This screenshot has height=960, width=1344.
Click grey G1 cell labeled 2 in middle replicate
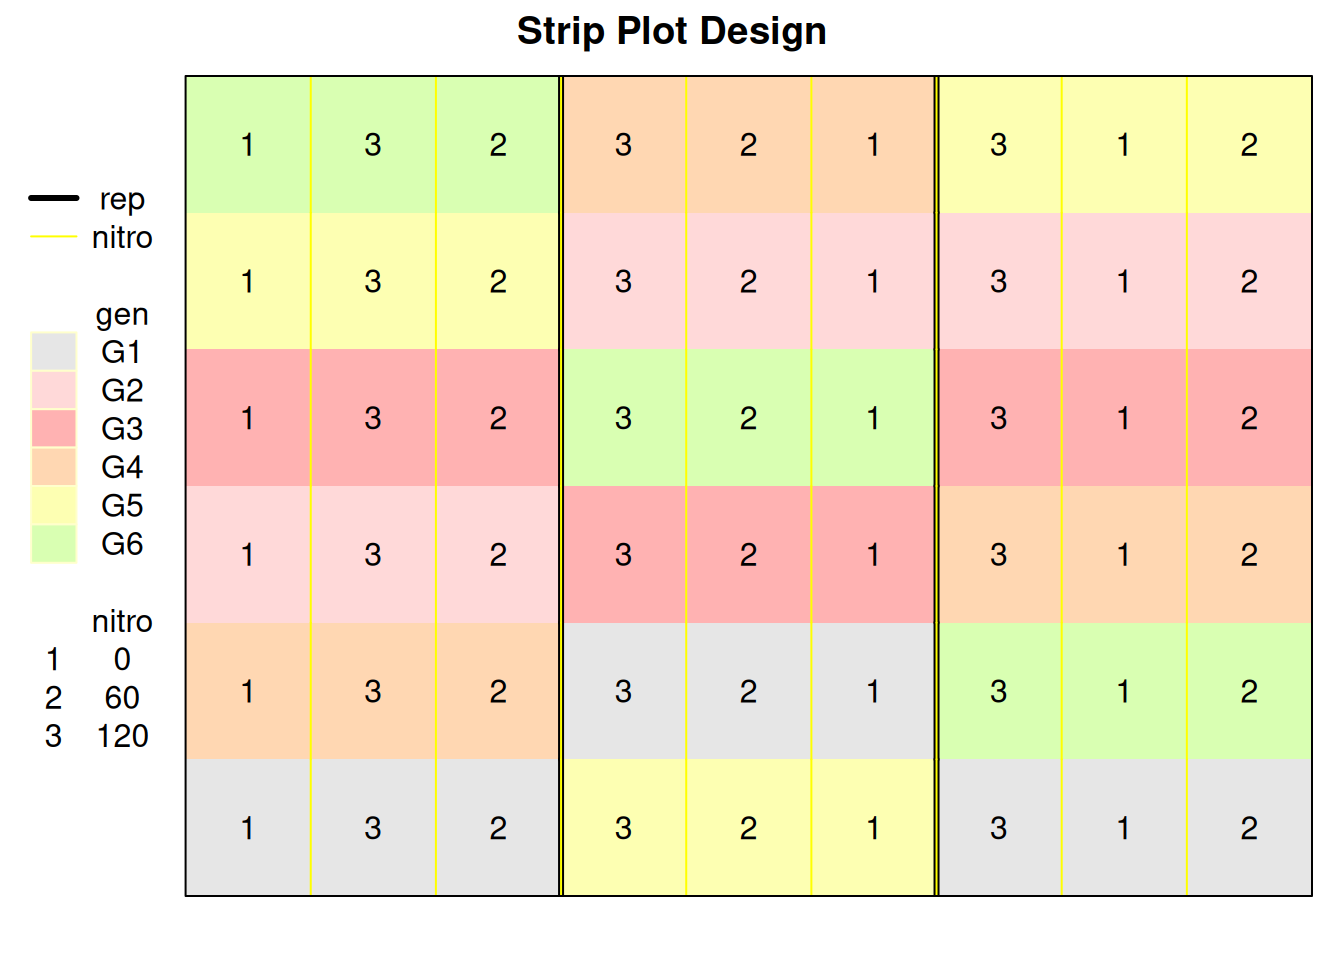tap(748, 691)
